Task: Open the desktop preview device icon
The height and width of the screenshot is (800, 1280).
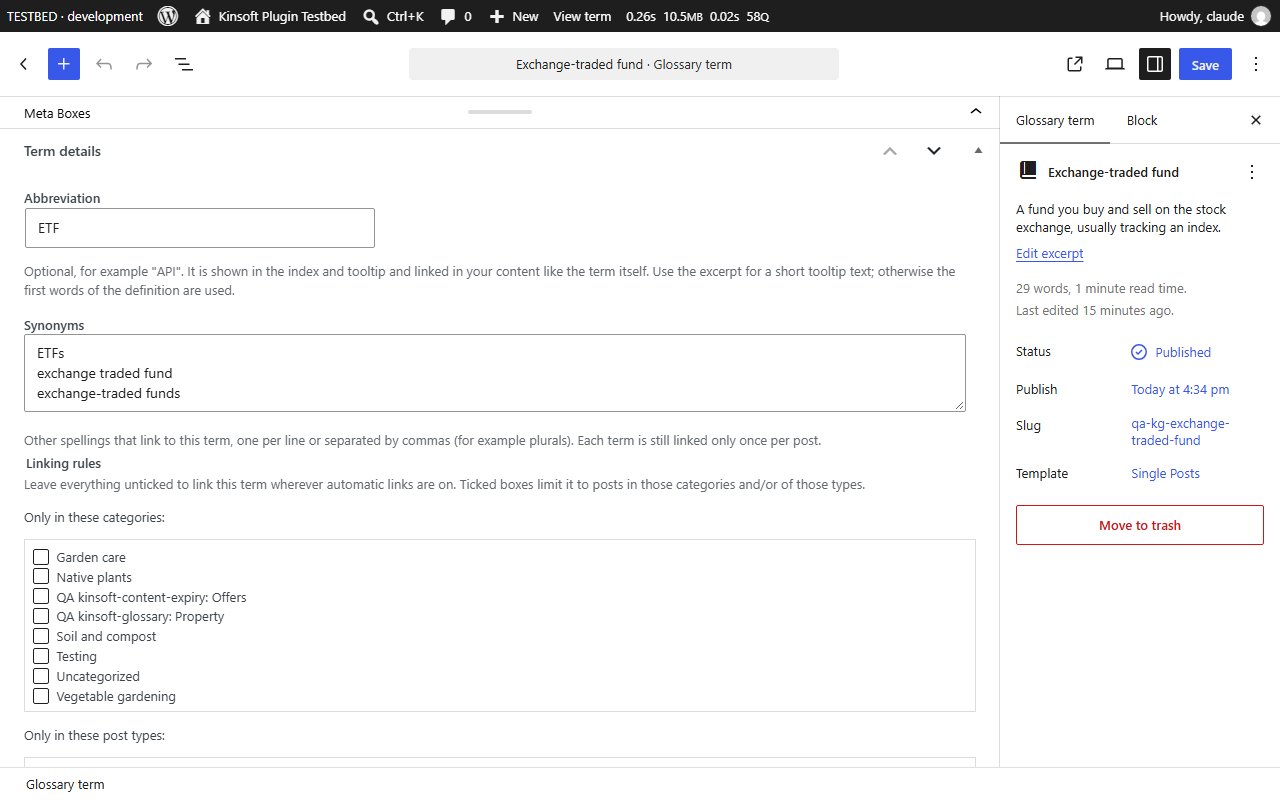Action: (1115, 64)
